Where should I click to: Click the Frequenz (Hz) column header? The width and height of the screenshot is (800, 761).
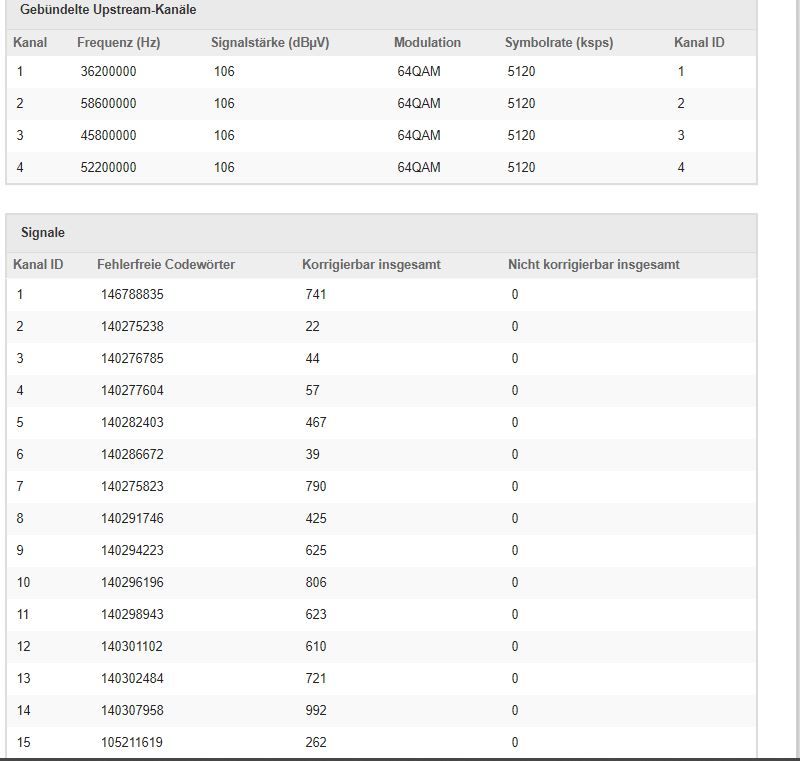(x=118, y=43)
